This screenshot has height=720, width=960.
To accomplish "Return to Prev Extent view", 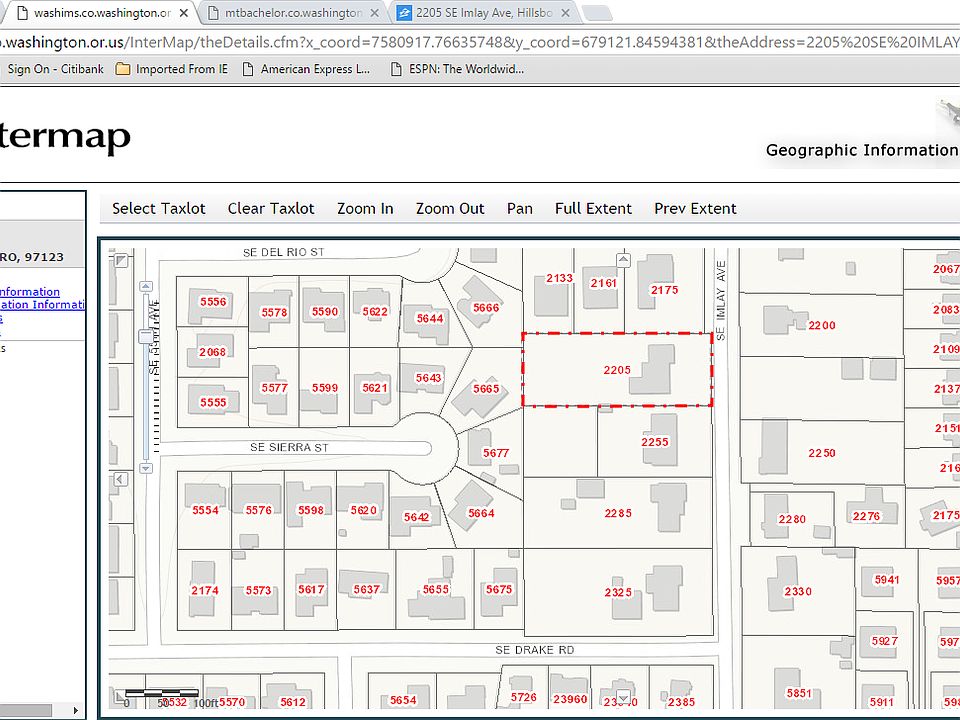I will 695,209.
